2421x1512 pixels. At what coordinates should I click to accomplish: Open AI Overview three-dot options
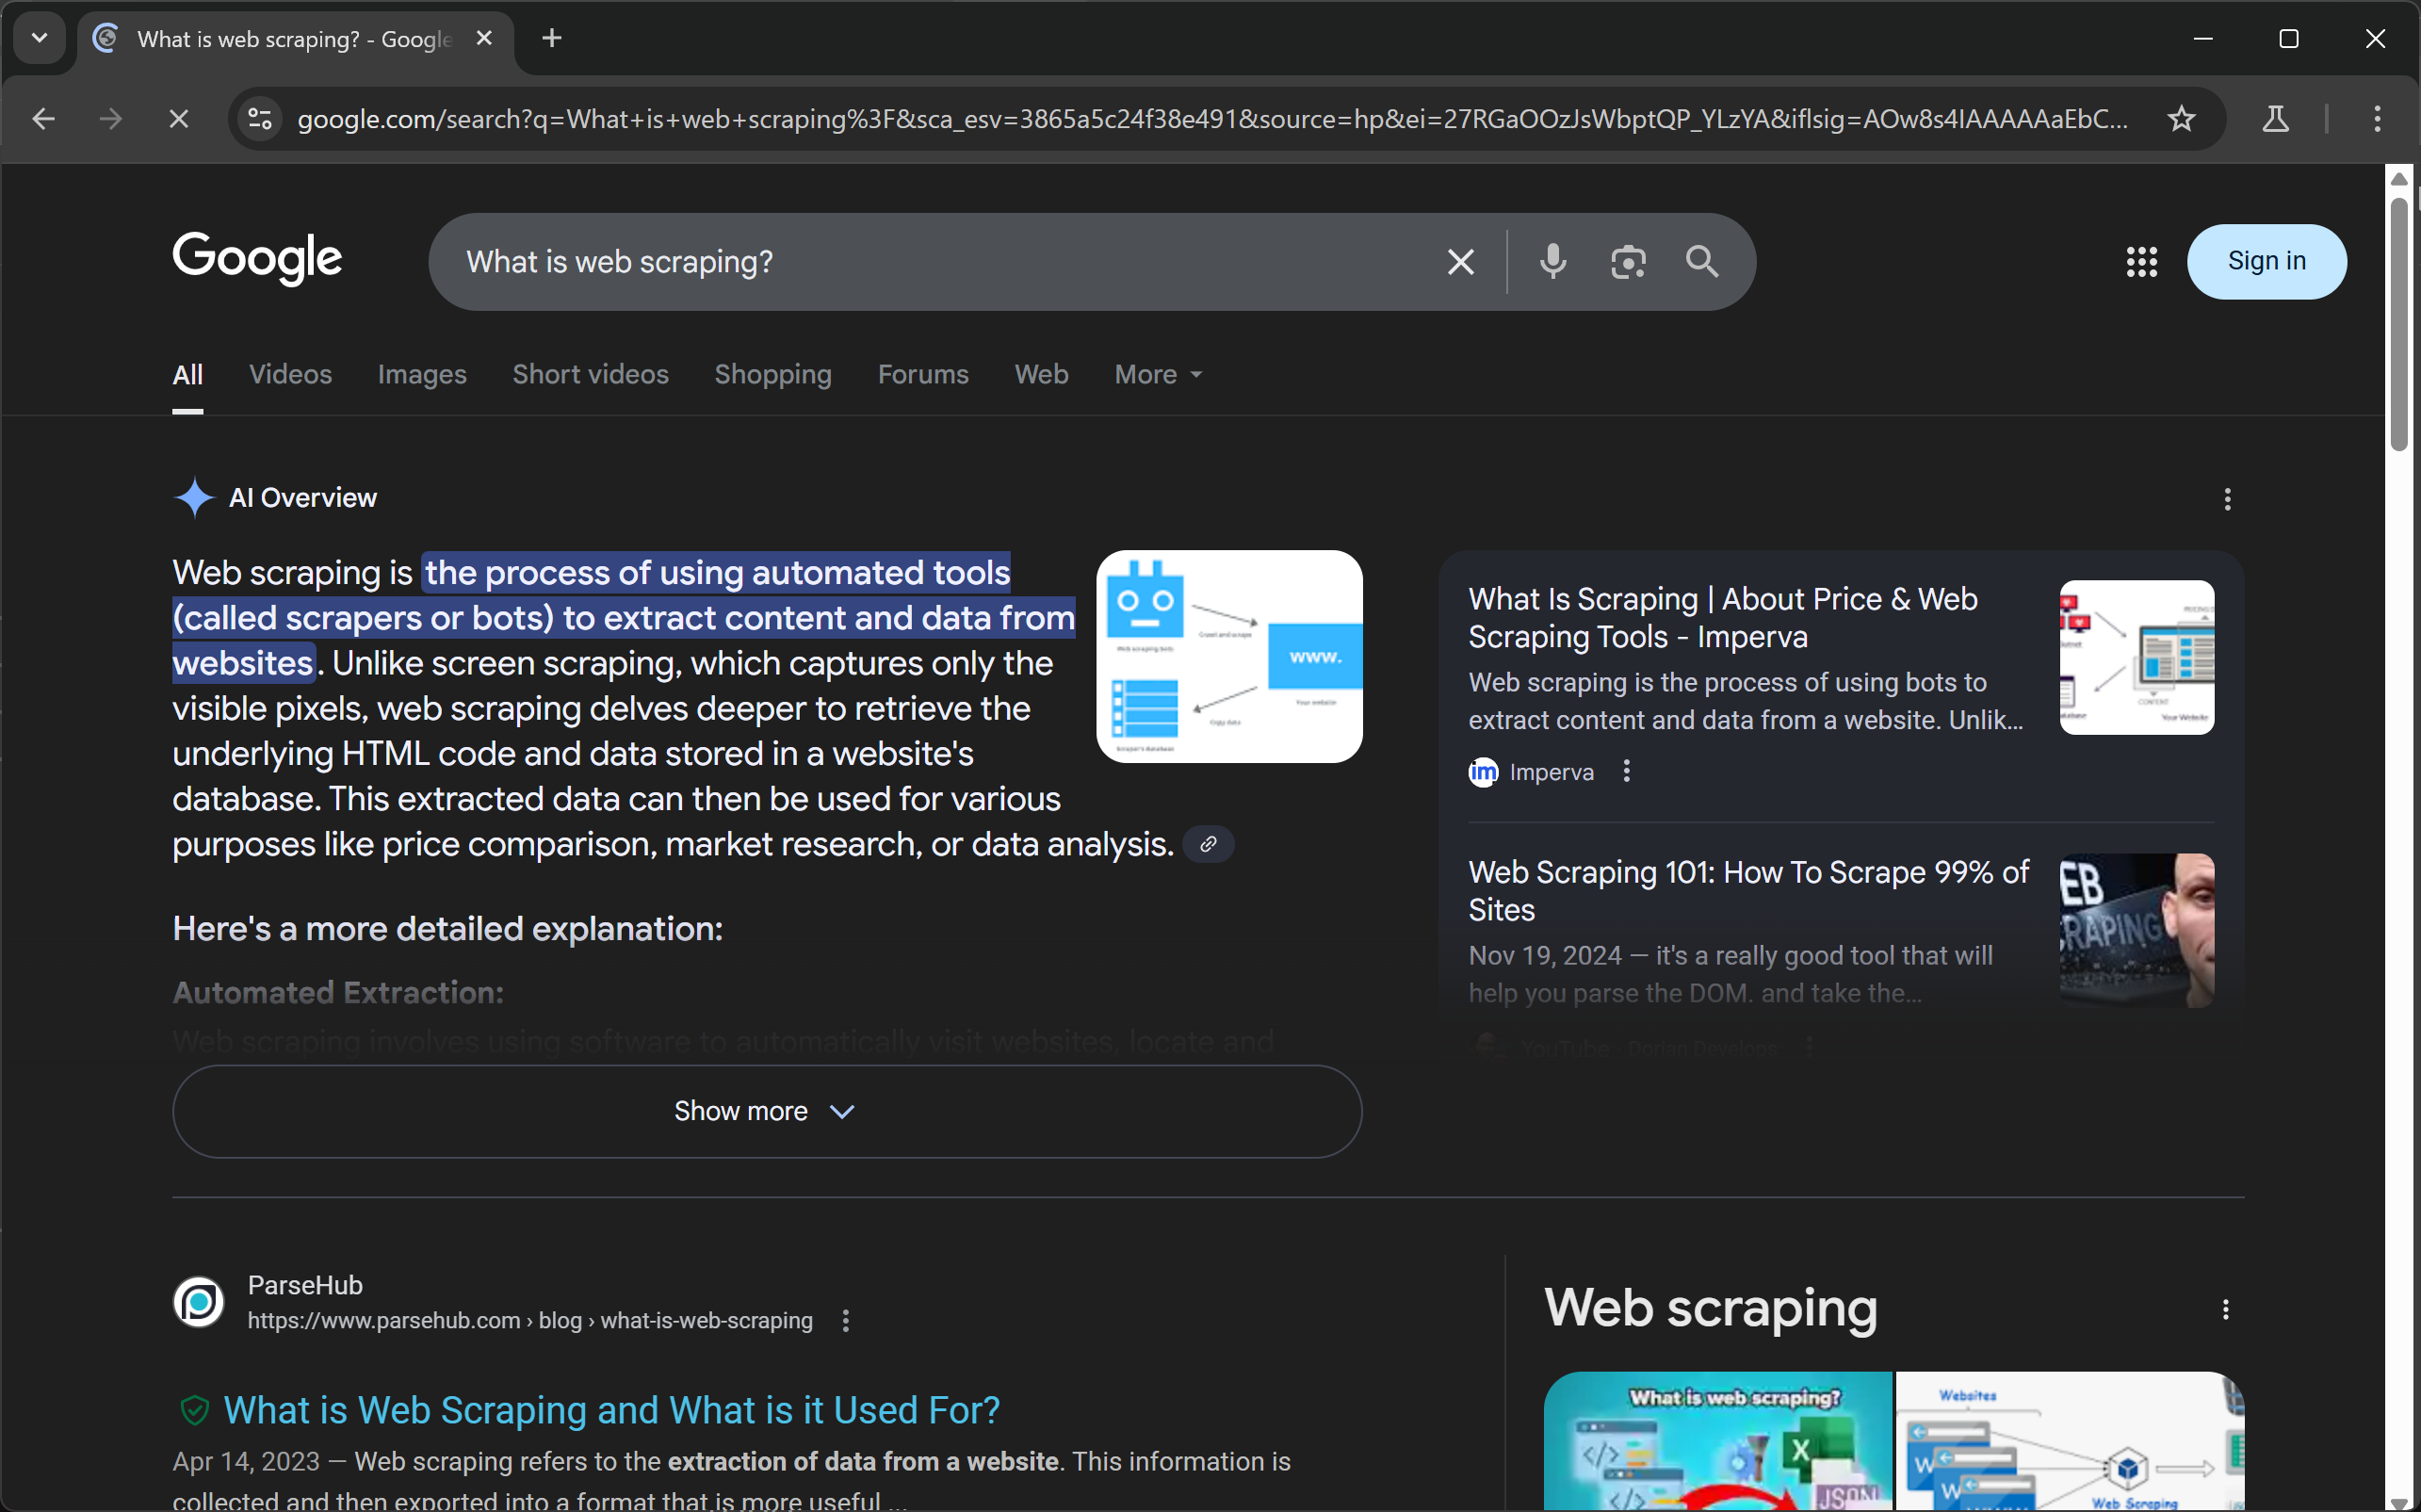point(2226,499)
